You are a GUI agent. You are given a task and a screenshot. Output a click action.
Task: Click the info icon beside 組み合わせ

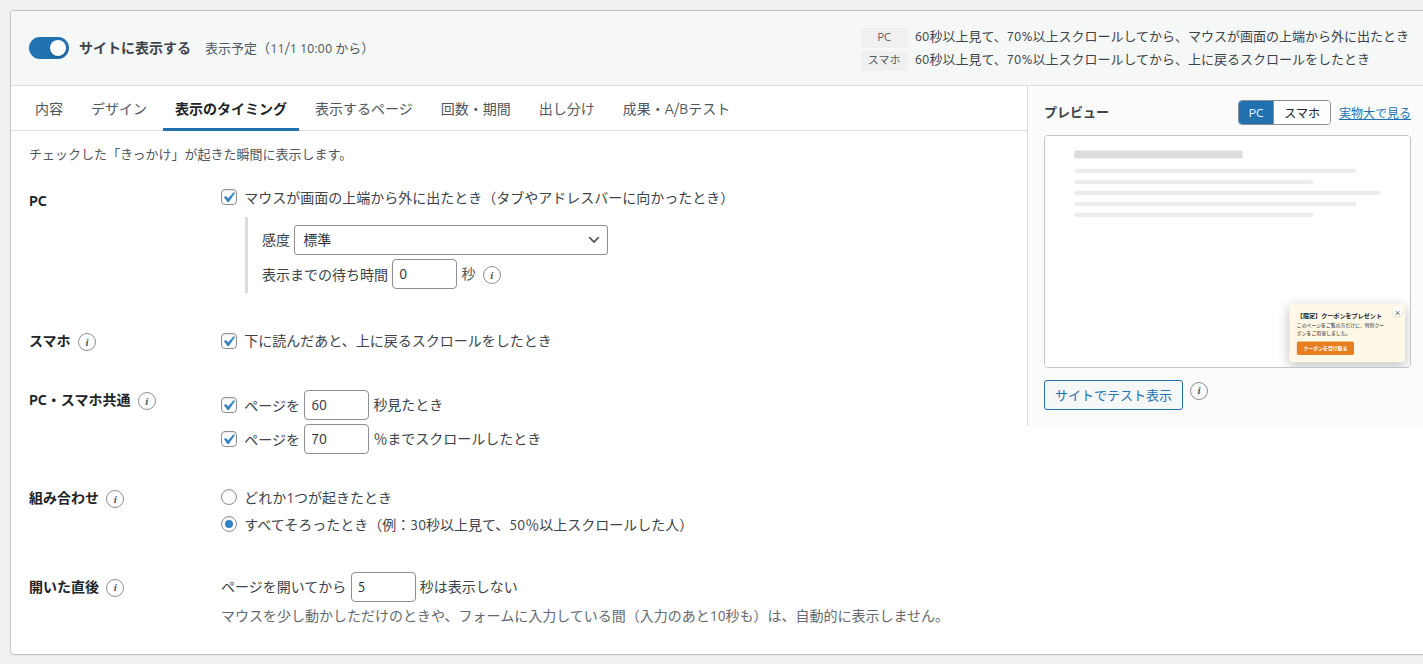pyautogui.click(x=115, y=499)
